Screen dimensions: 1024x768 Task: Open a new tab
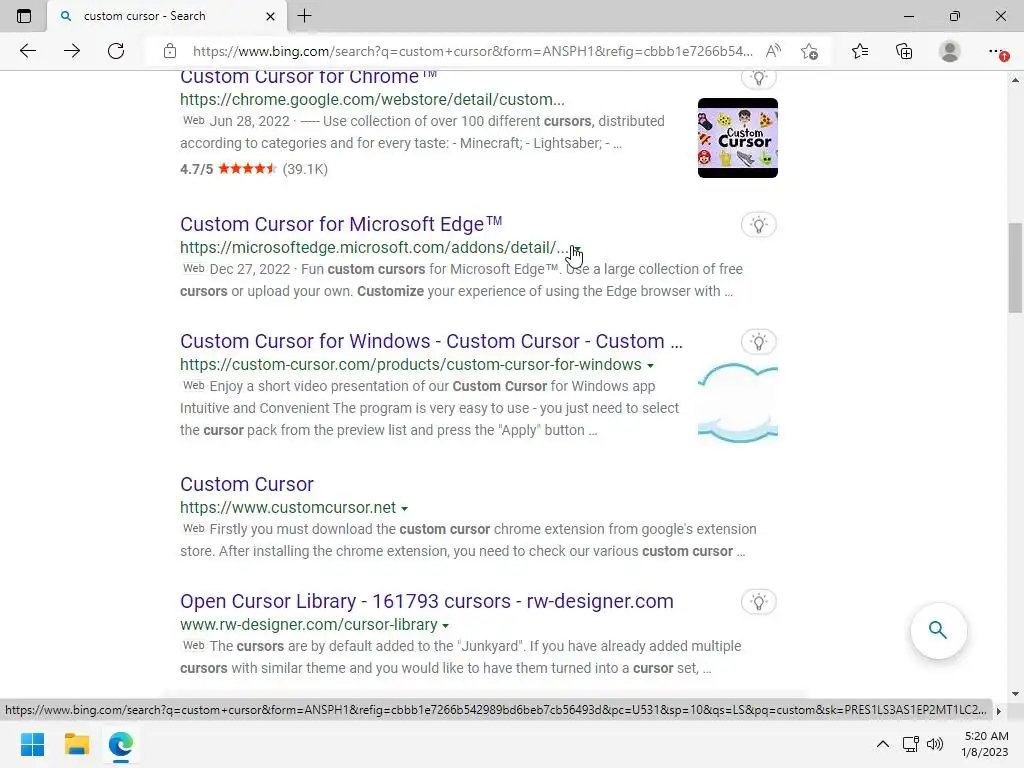pyautogui.click(x=304, y=16)
